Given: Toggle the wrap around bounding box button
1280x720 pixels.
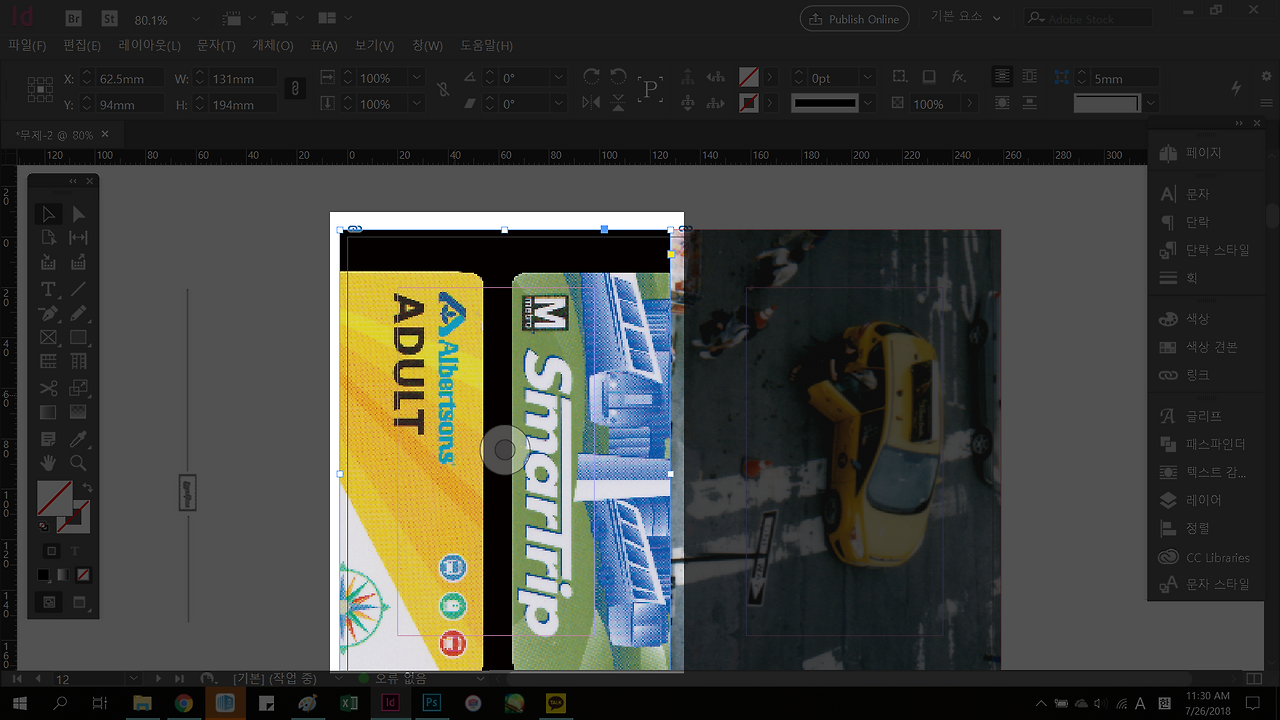Looking at the screenshot, I should 1028,78.
